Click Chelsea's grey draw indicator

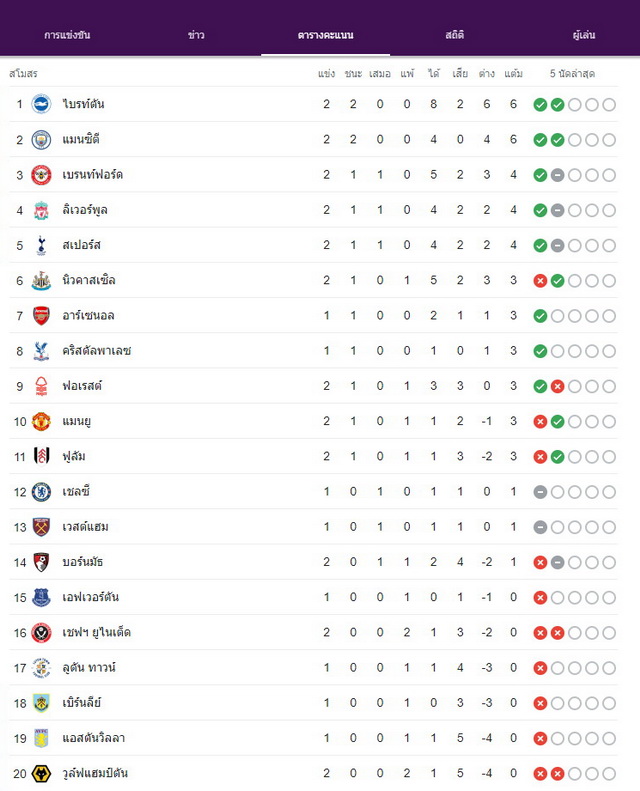click(x=540, y=492)
